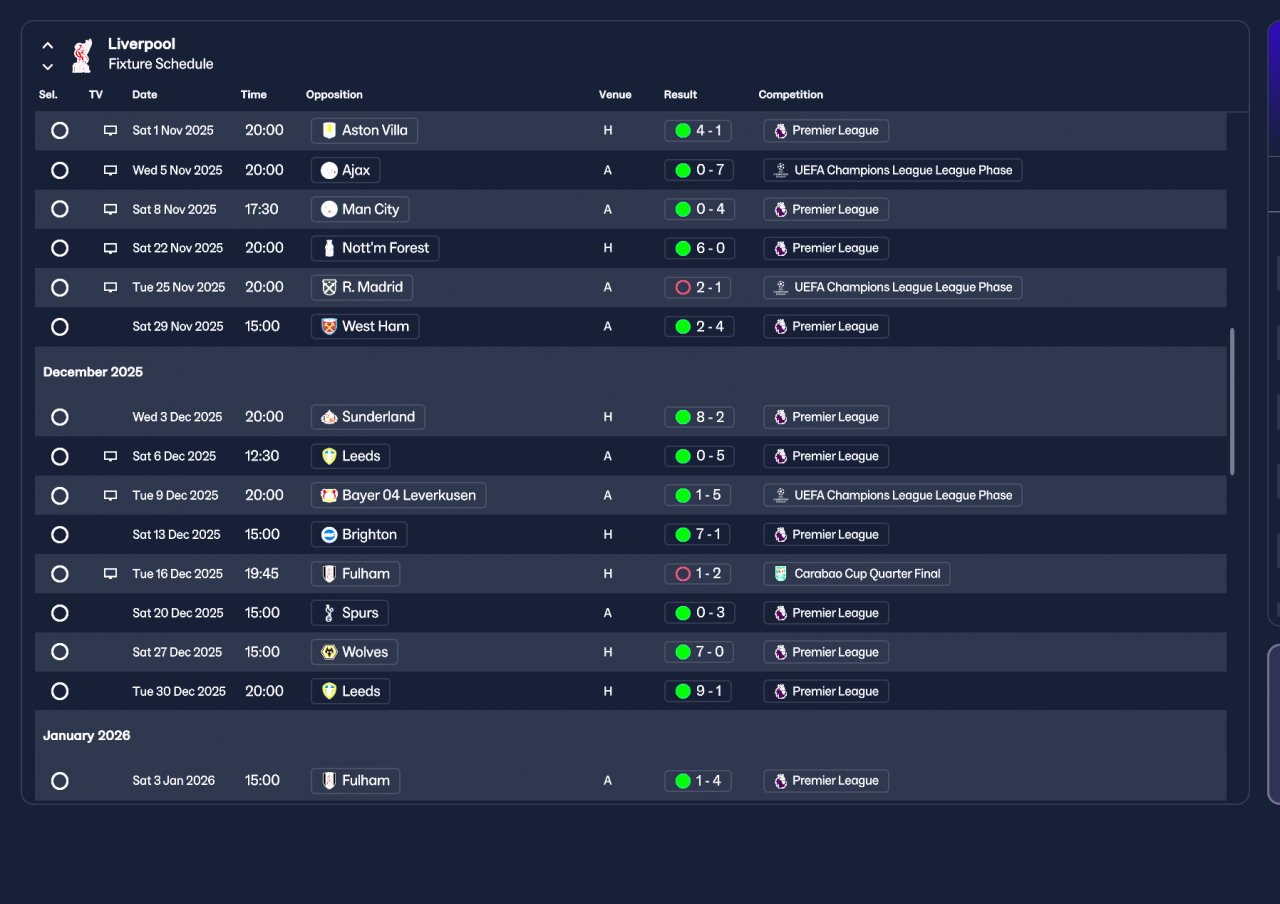Click the Date column header

pos(145,95)
